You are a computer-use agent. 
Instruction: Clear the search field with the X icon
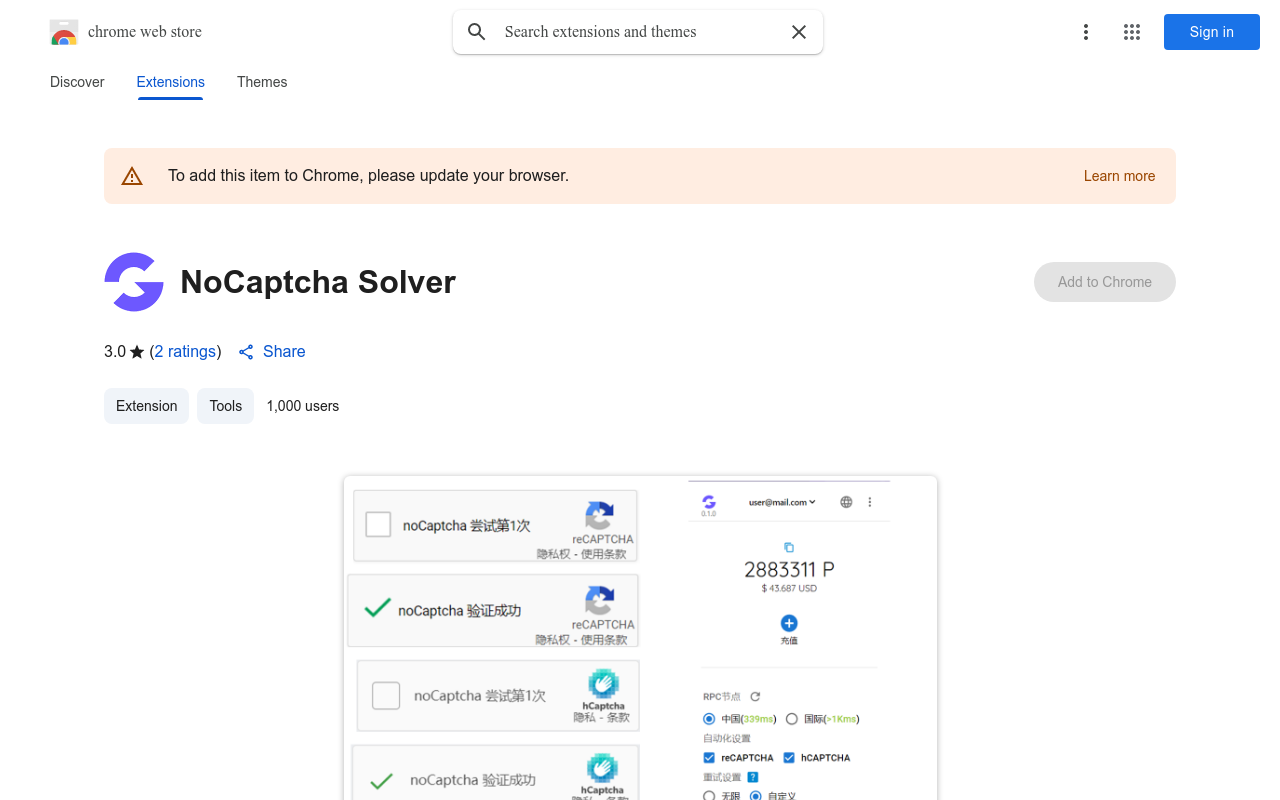pyautogui.click(x=798, y=32)
